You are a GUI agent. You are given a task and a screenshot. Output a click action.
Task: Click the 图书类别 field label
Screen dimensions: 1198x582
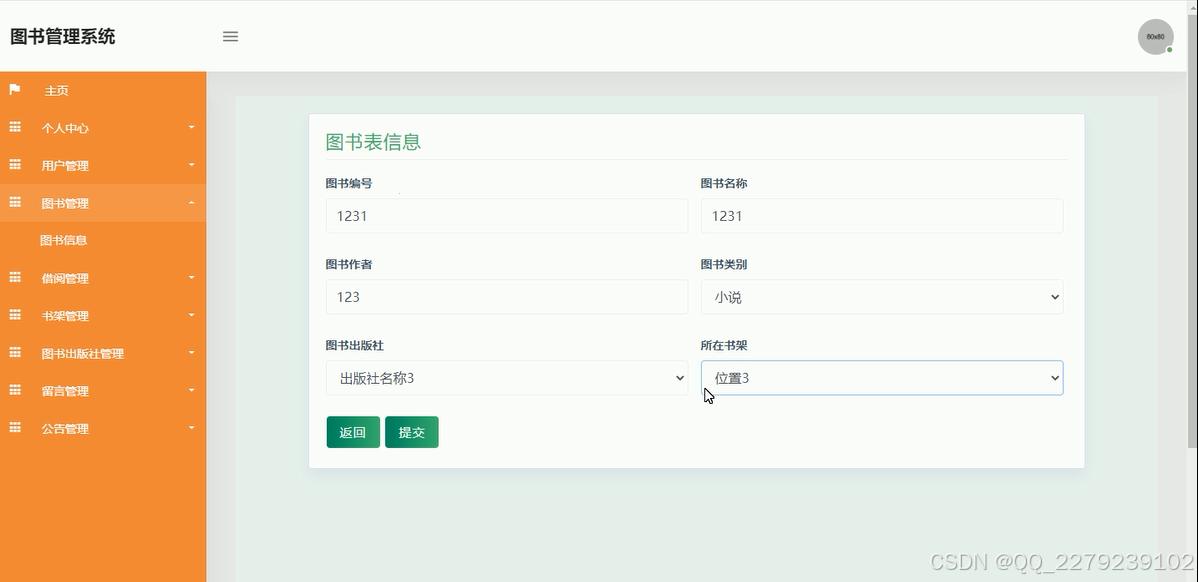pos(724,264)
